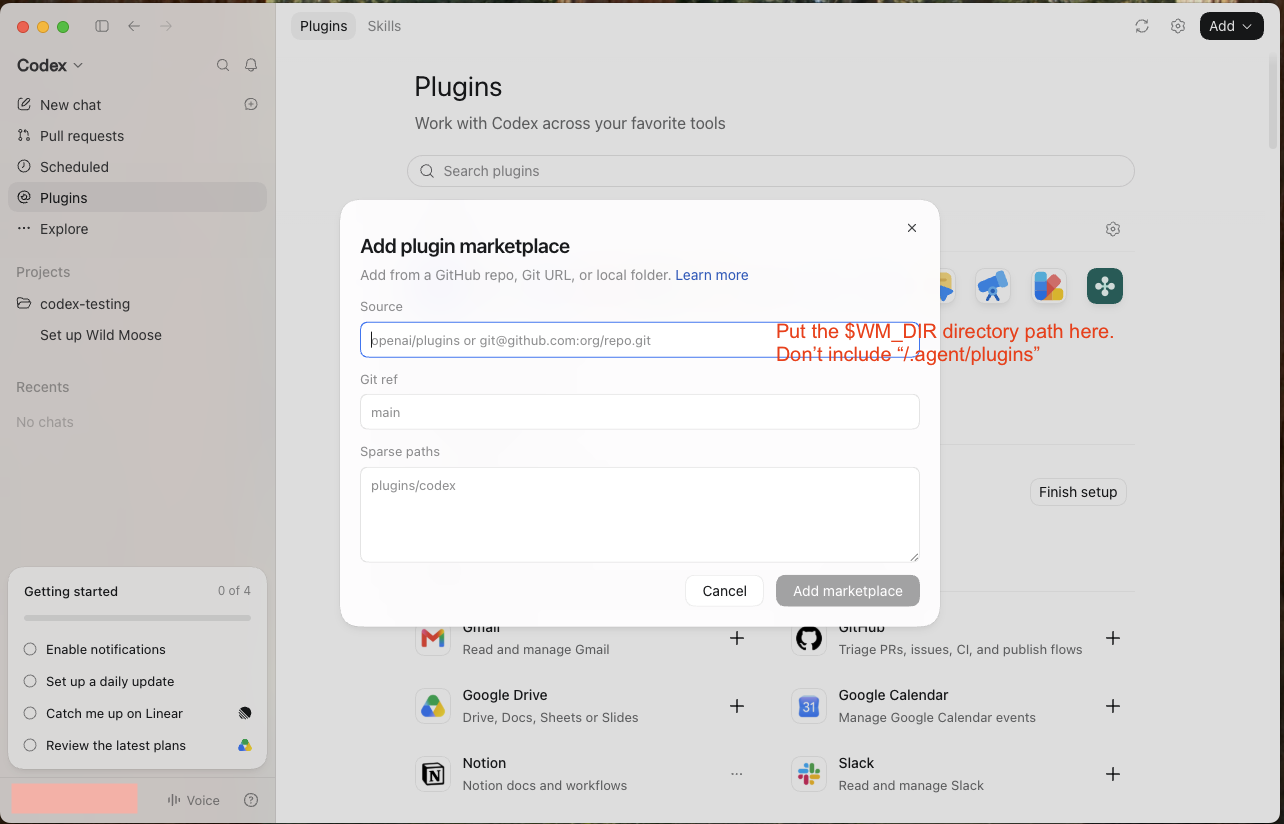The width and height of the screenshot is (1284, 824).
Task: Toggle the sidebar panel icon
Action: [102, 26]
